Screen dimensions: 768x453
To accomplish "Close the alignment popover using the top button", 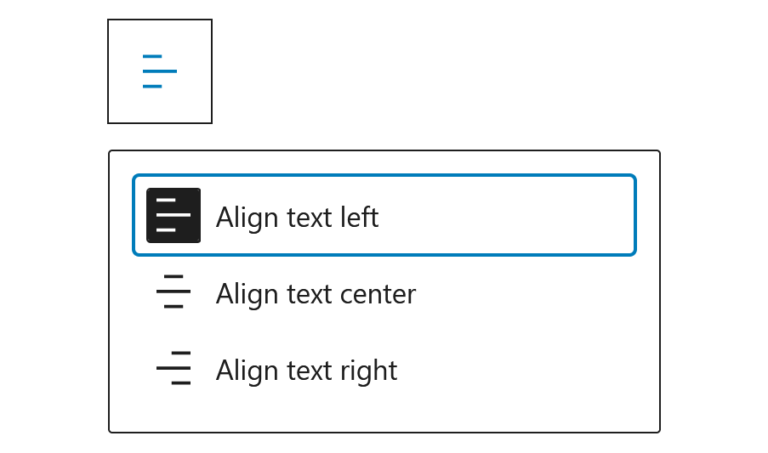I will click(x=160, y=72).
